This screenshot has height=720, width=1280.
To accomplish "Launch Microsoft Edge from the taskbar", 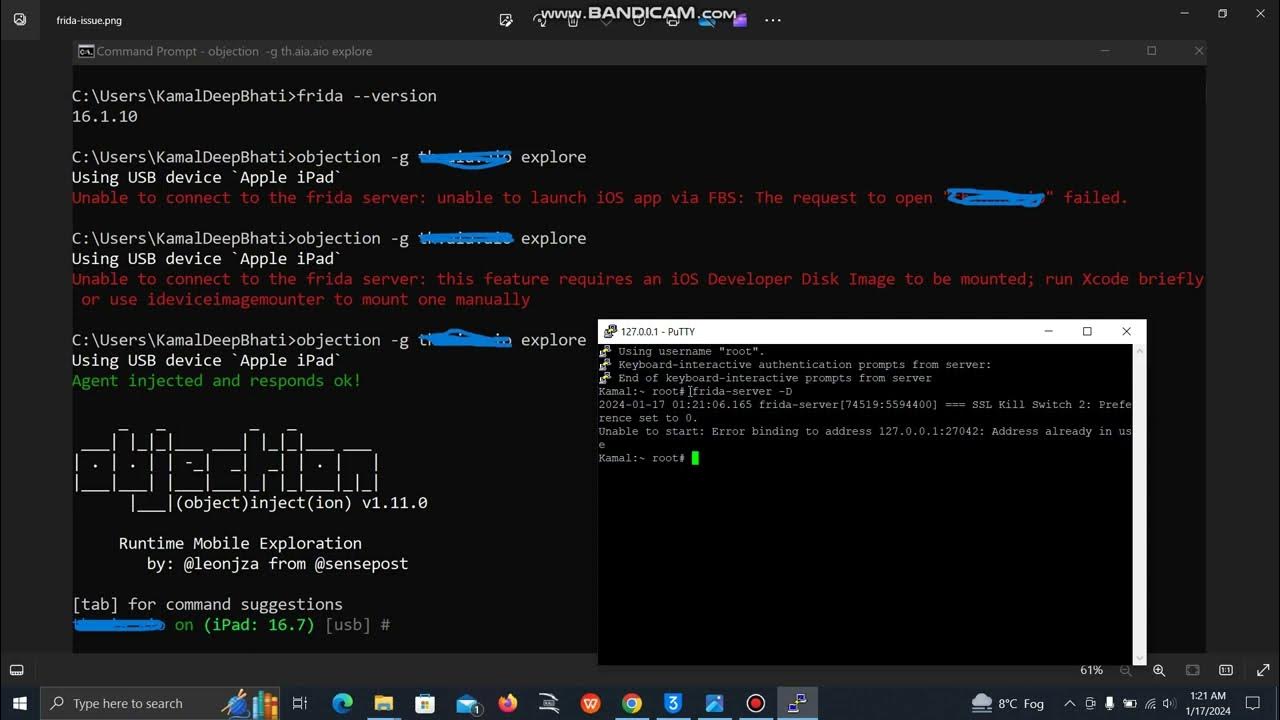I will (342, 703).
